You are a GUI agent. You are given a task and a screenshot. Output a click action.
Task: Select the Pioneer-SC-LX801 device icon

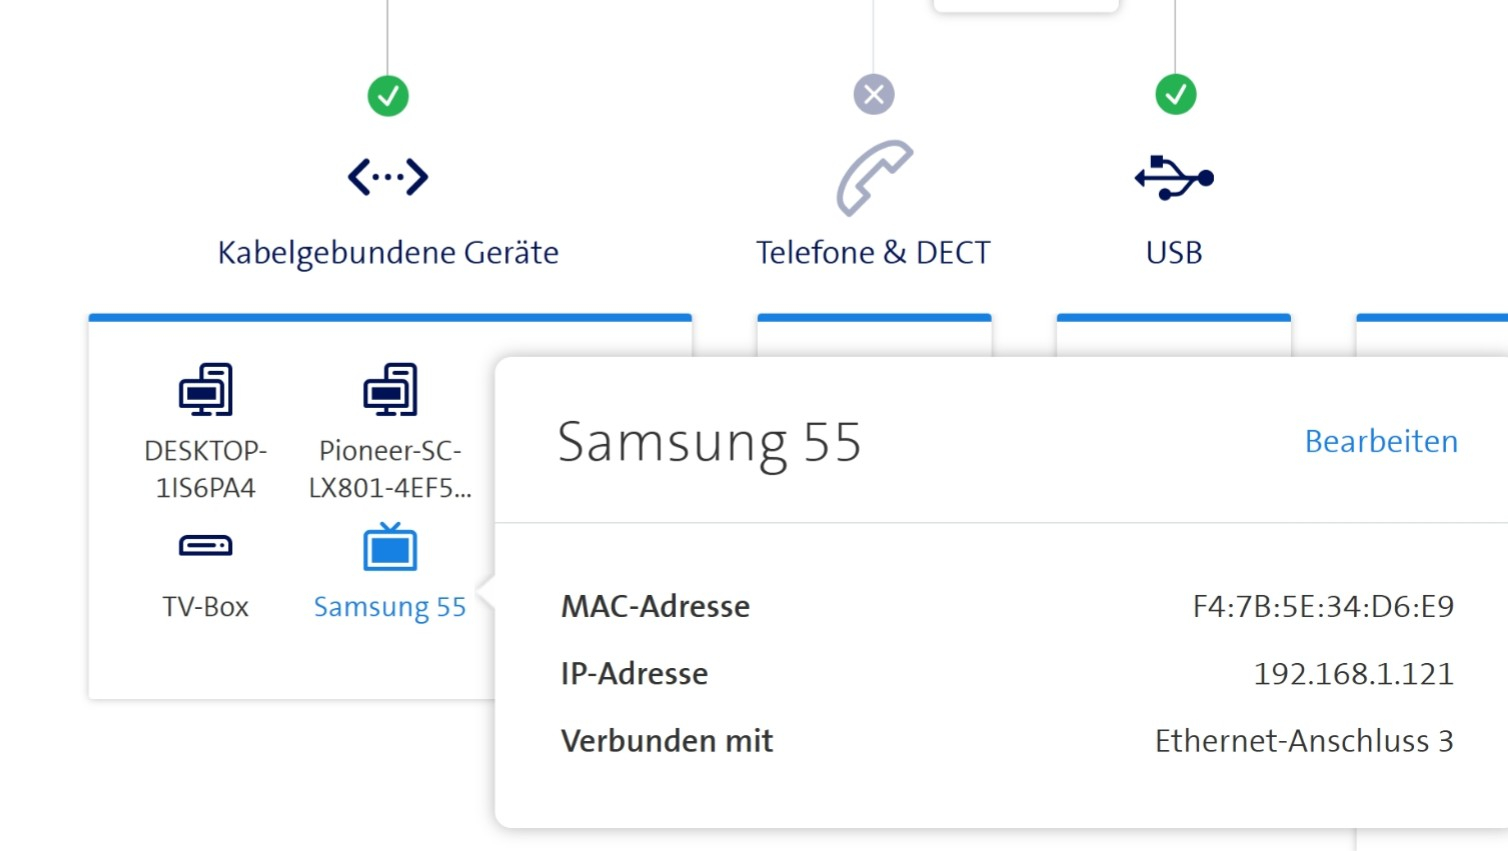point(390,389)
